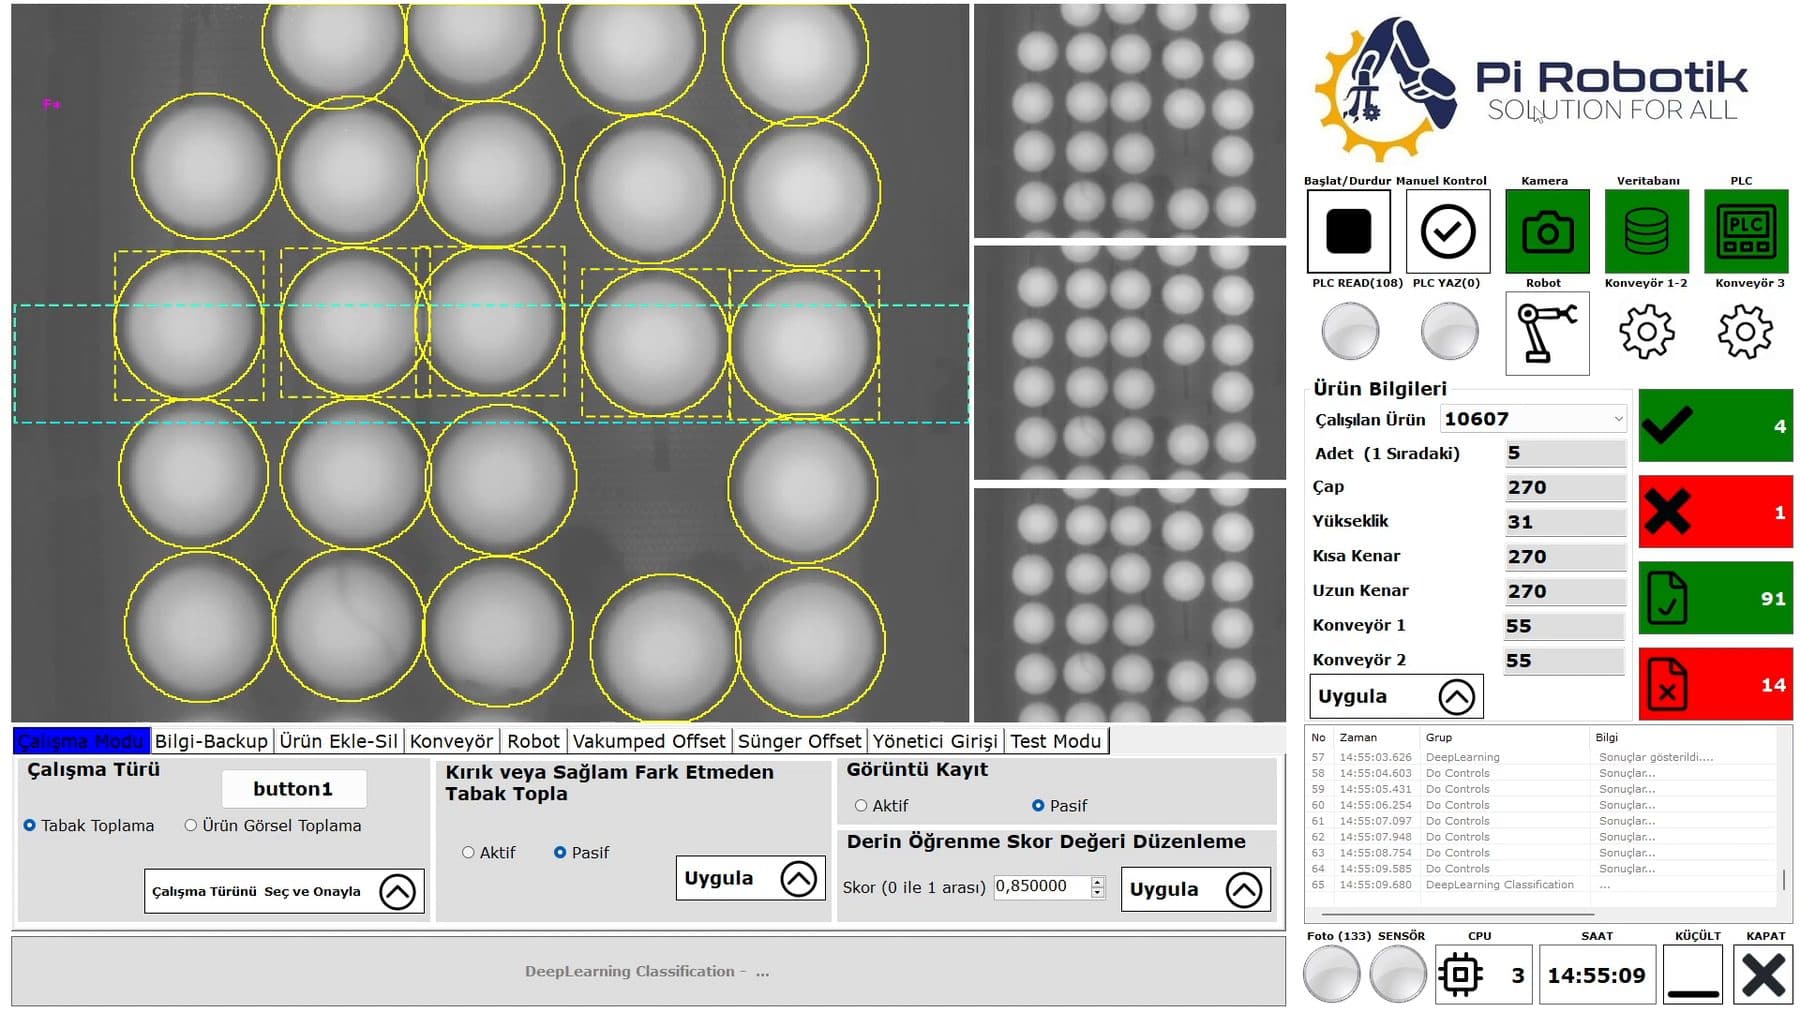Click the red X counter showing 1
The height and width of the screenshot is (1012, 1800).
[x=1715, y=511]
